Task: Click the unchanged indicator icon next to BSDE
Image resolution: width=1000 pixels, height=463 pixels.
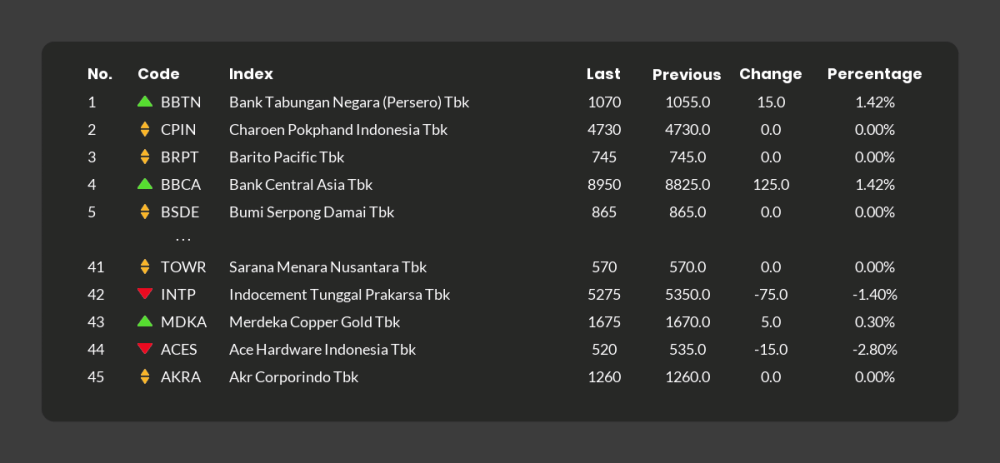Action: click(x=145, y=212)
